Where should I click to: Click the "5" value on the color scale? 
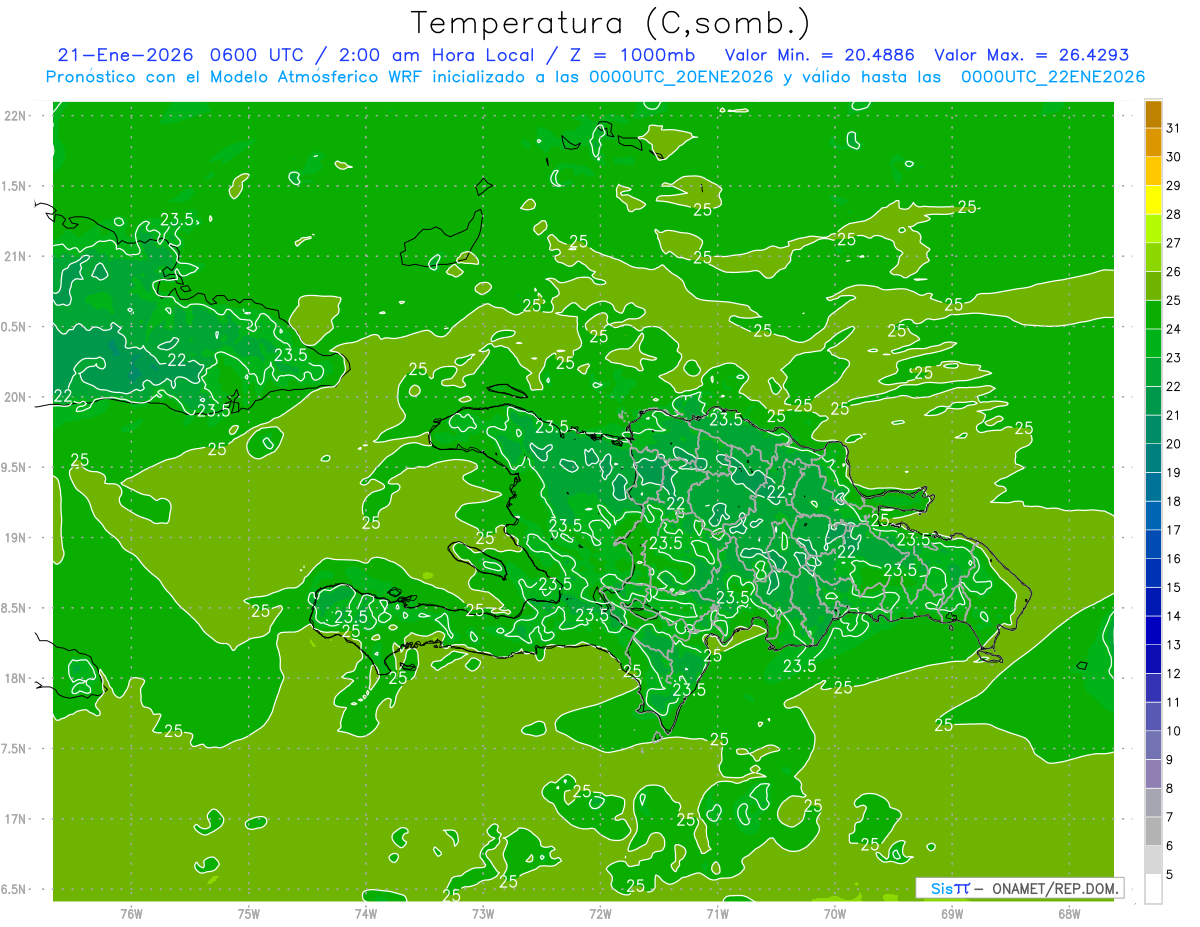point(1170,875)
